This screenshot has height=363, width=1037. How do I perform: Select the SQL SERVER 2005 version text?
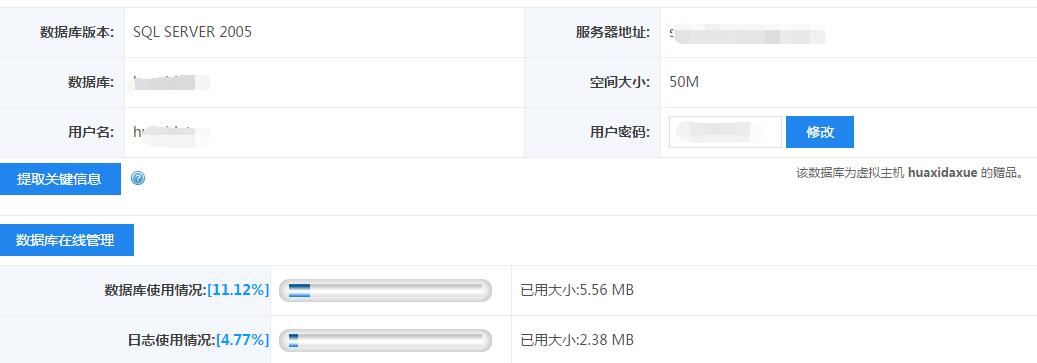click(x=192, y=32)
